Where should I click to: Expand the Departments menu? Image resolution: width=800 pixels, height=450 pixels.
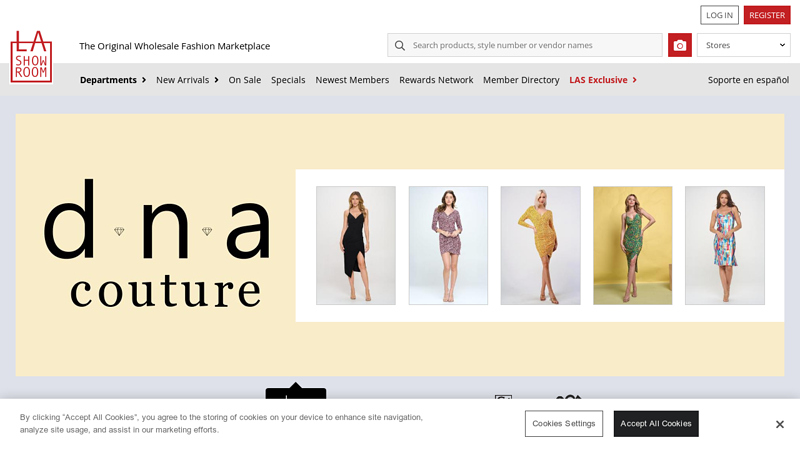113,80
